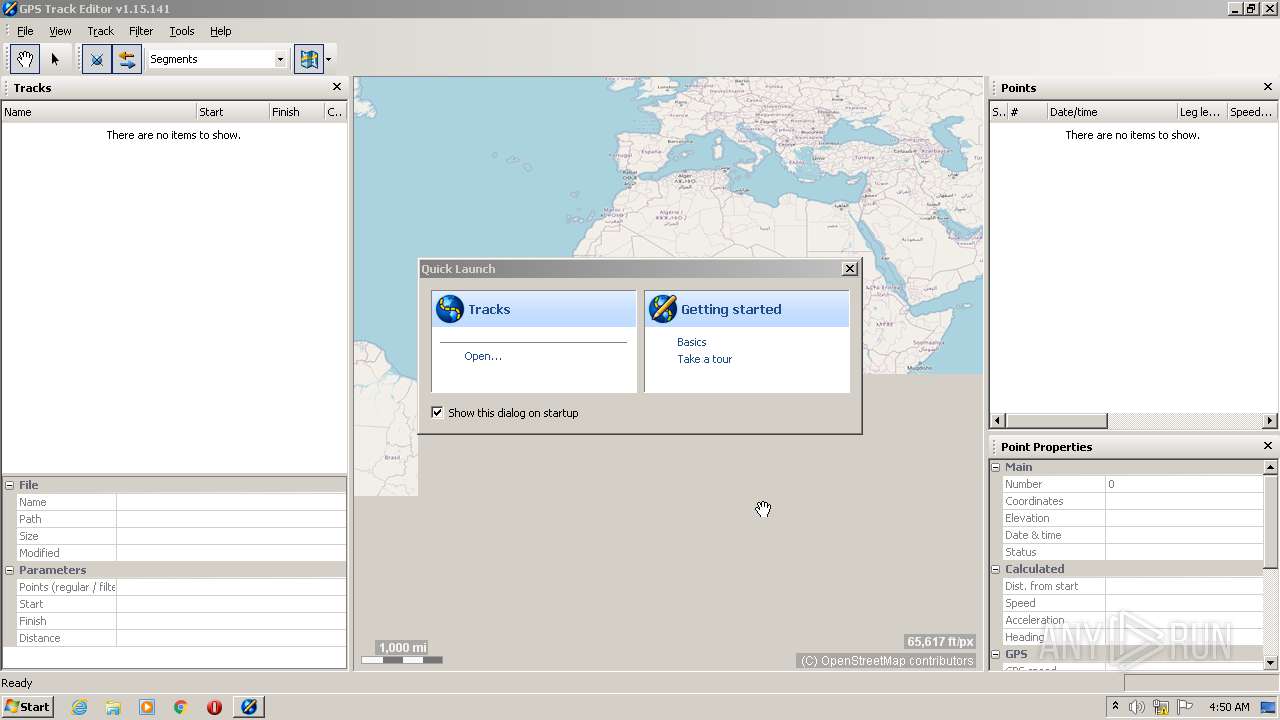Collapse the GPS group in Point Properties
This screenshot has height=720, width=1280.
click(x=996, y=654)
